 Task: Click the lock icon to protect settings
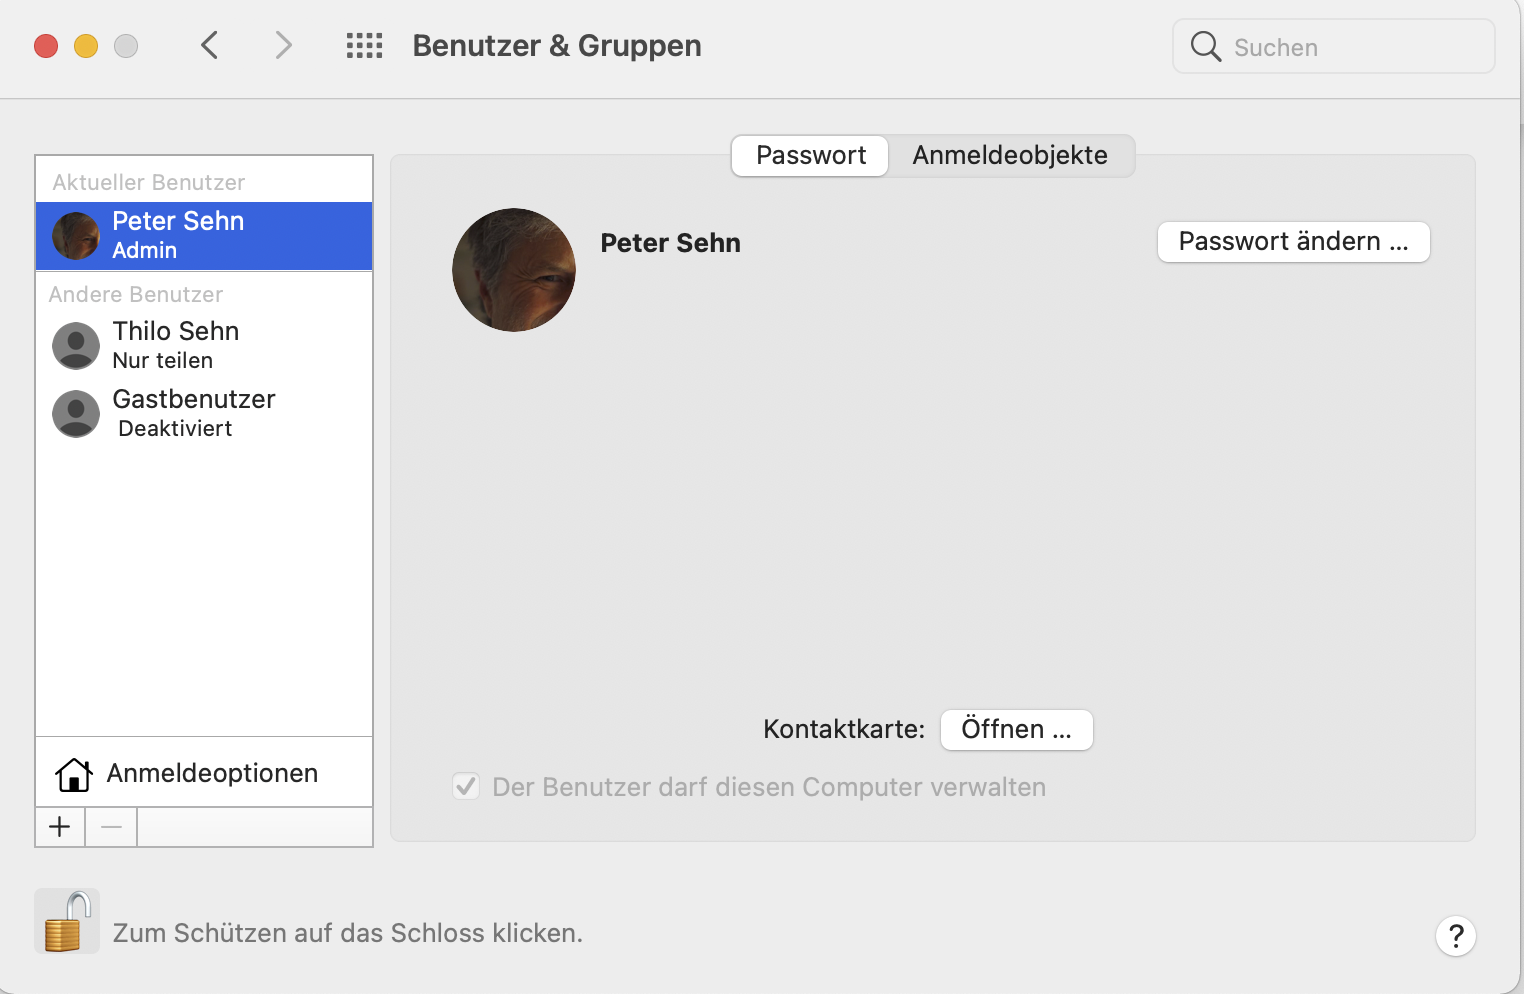click(66, 922)
